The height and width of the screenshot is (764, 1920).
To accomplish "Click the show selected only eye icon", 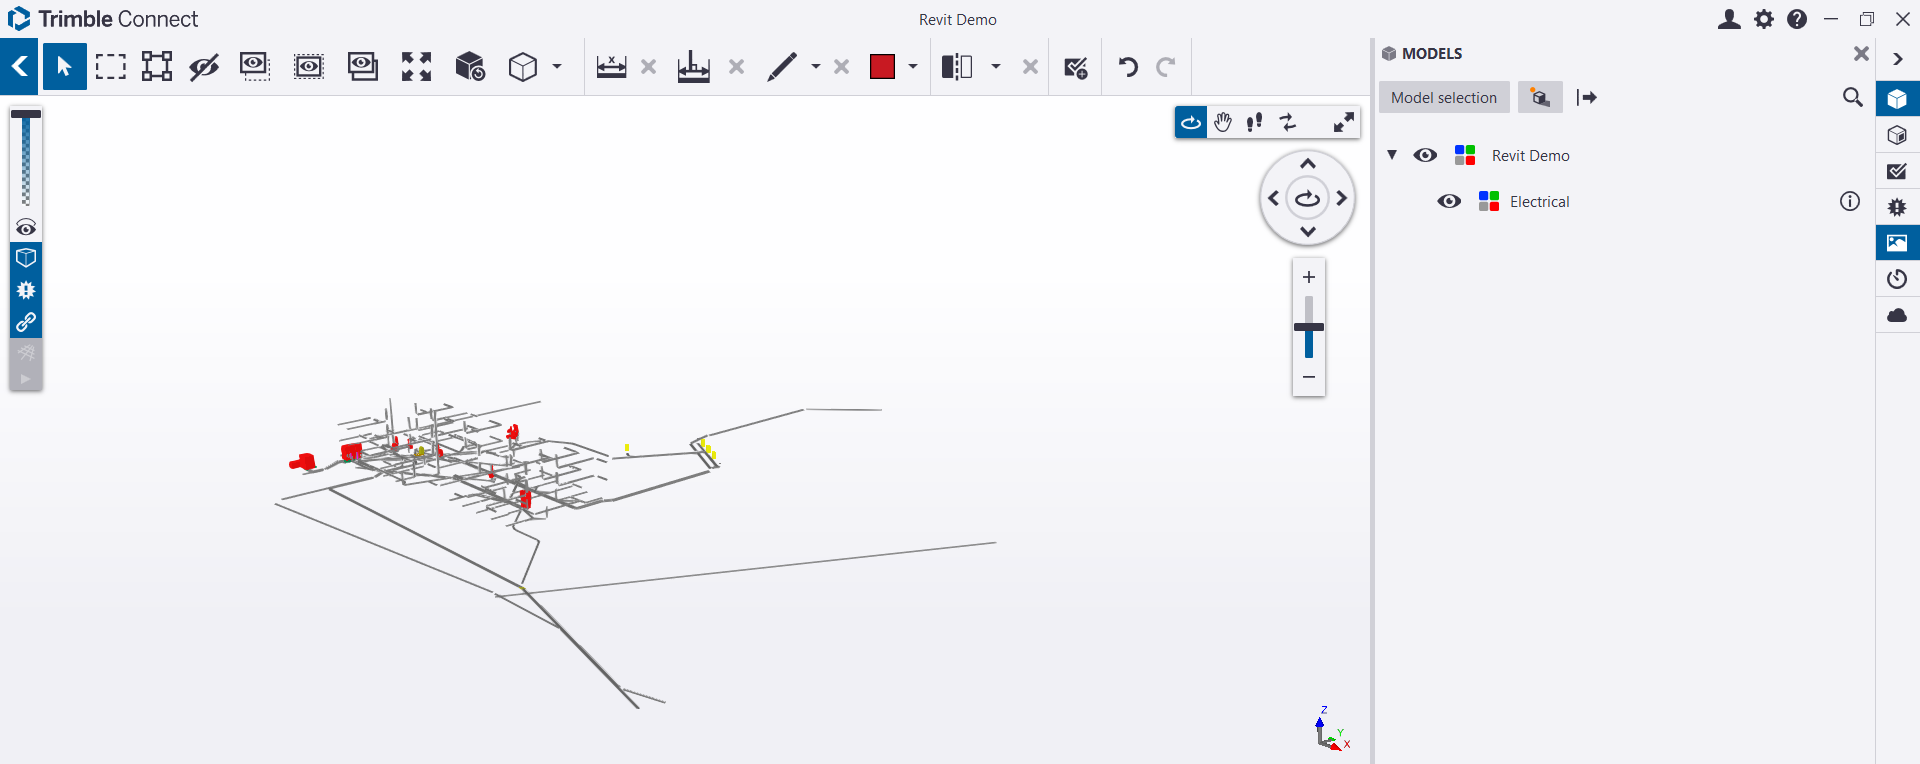I will click(x=255, y=67).
